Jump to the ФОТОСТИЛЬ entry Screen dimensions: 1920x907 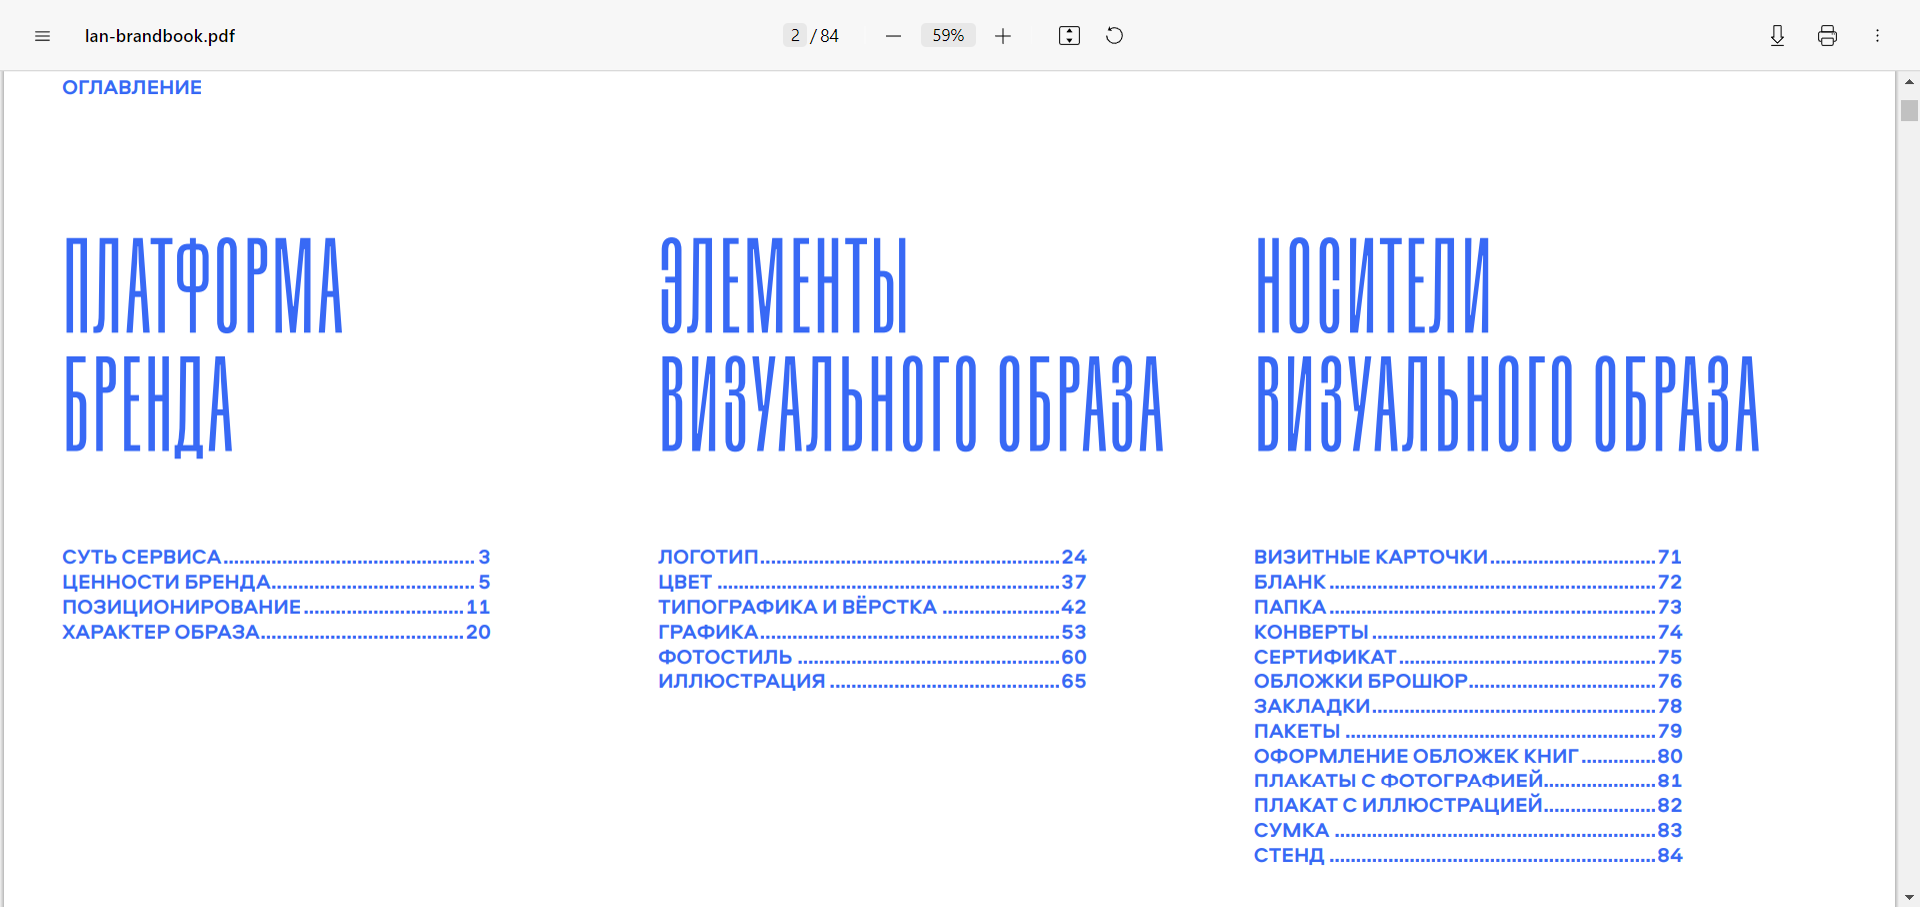coord(872,657)
